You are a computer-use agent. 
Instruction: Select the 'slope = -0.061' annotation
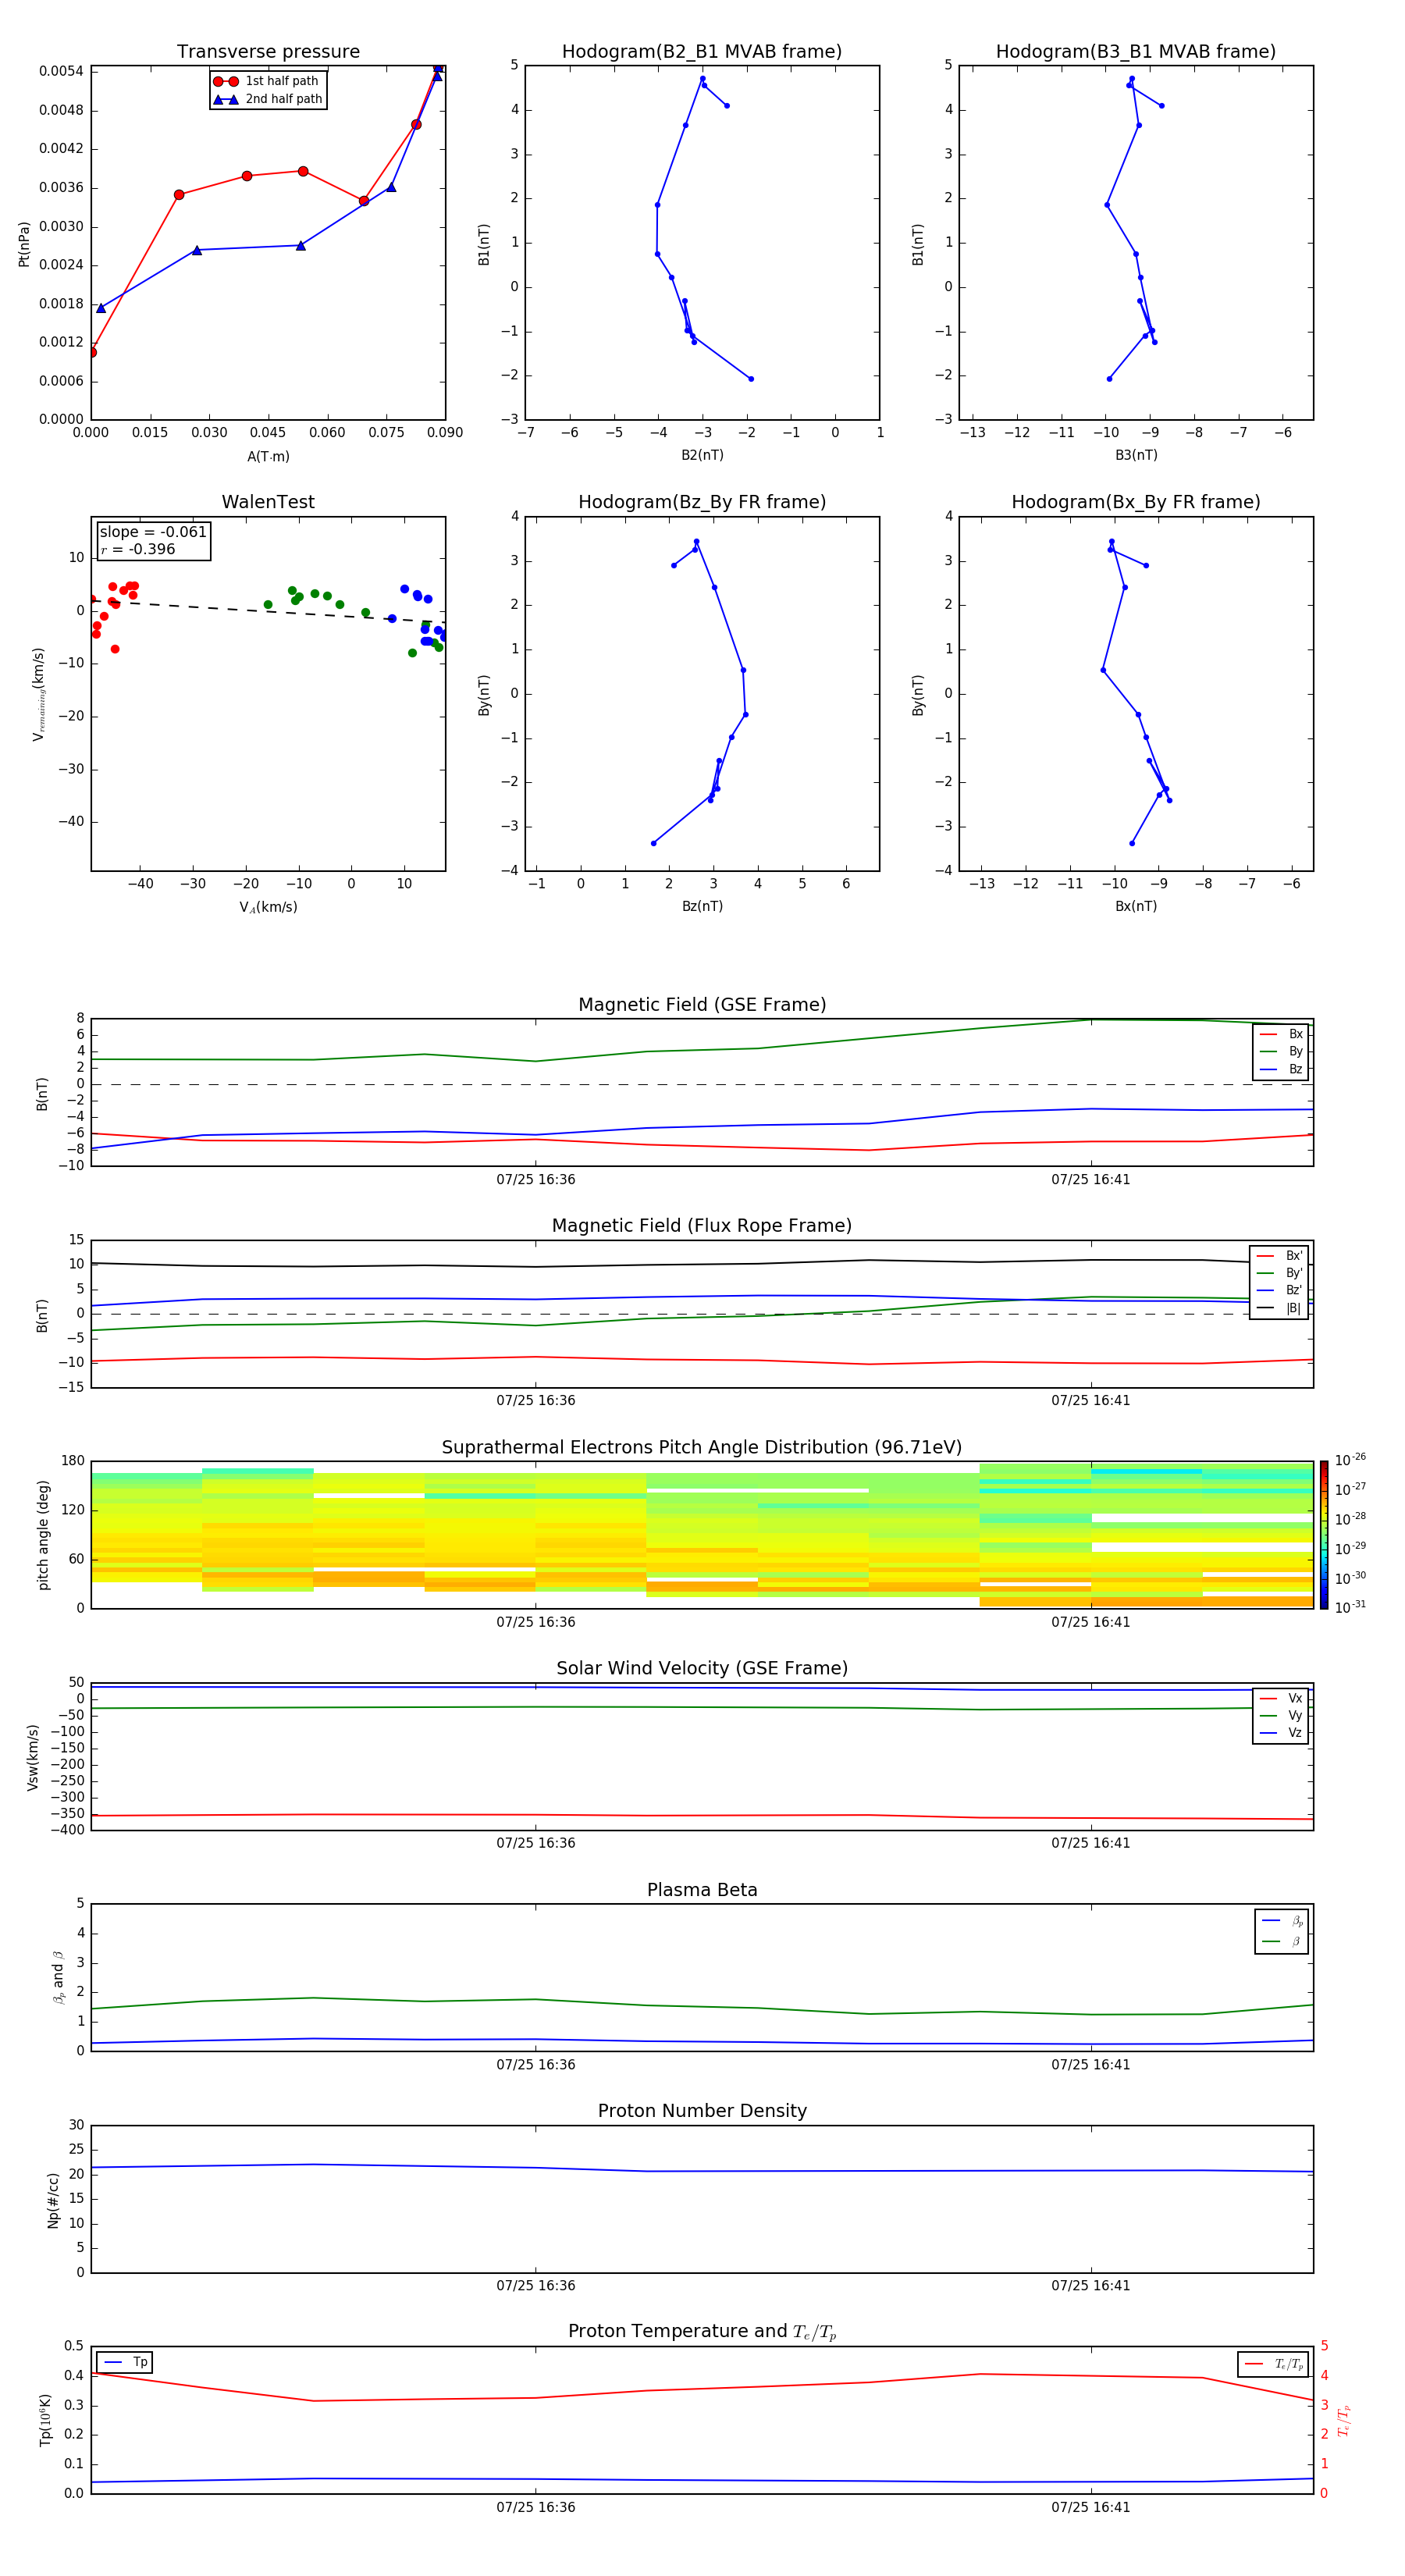(x=153, y=532)
